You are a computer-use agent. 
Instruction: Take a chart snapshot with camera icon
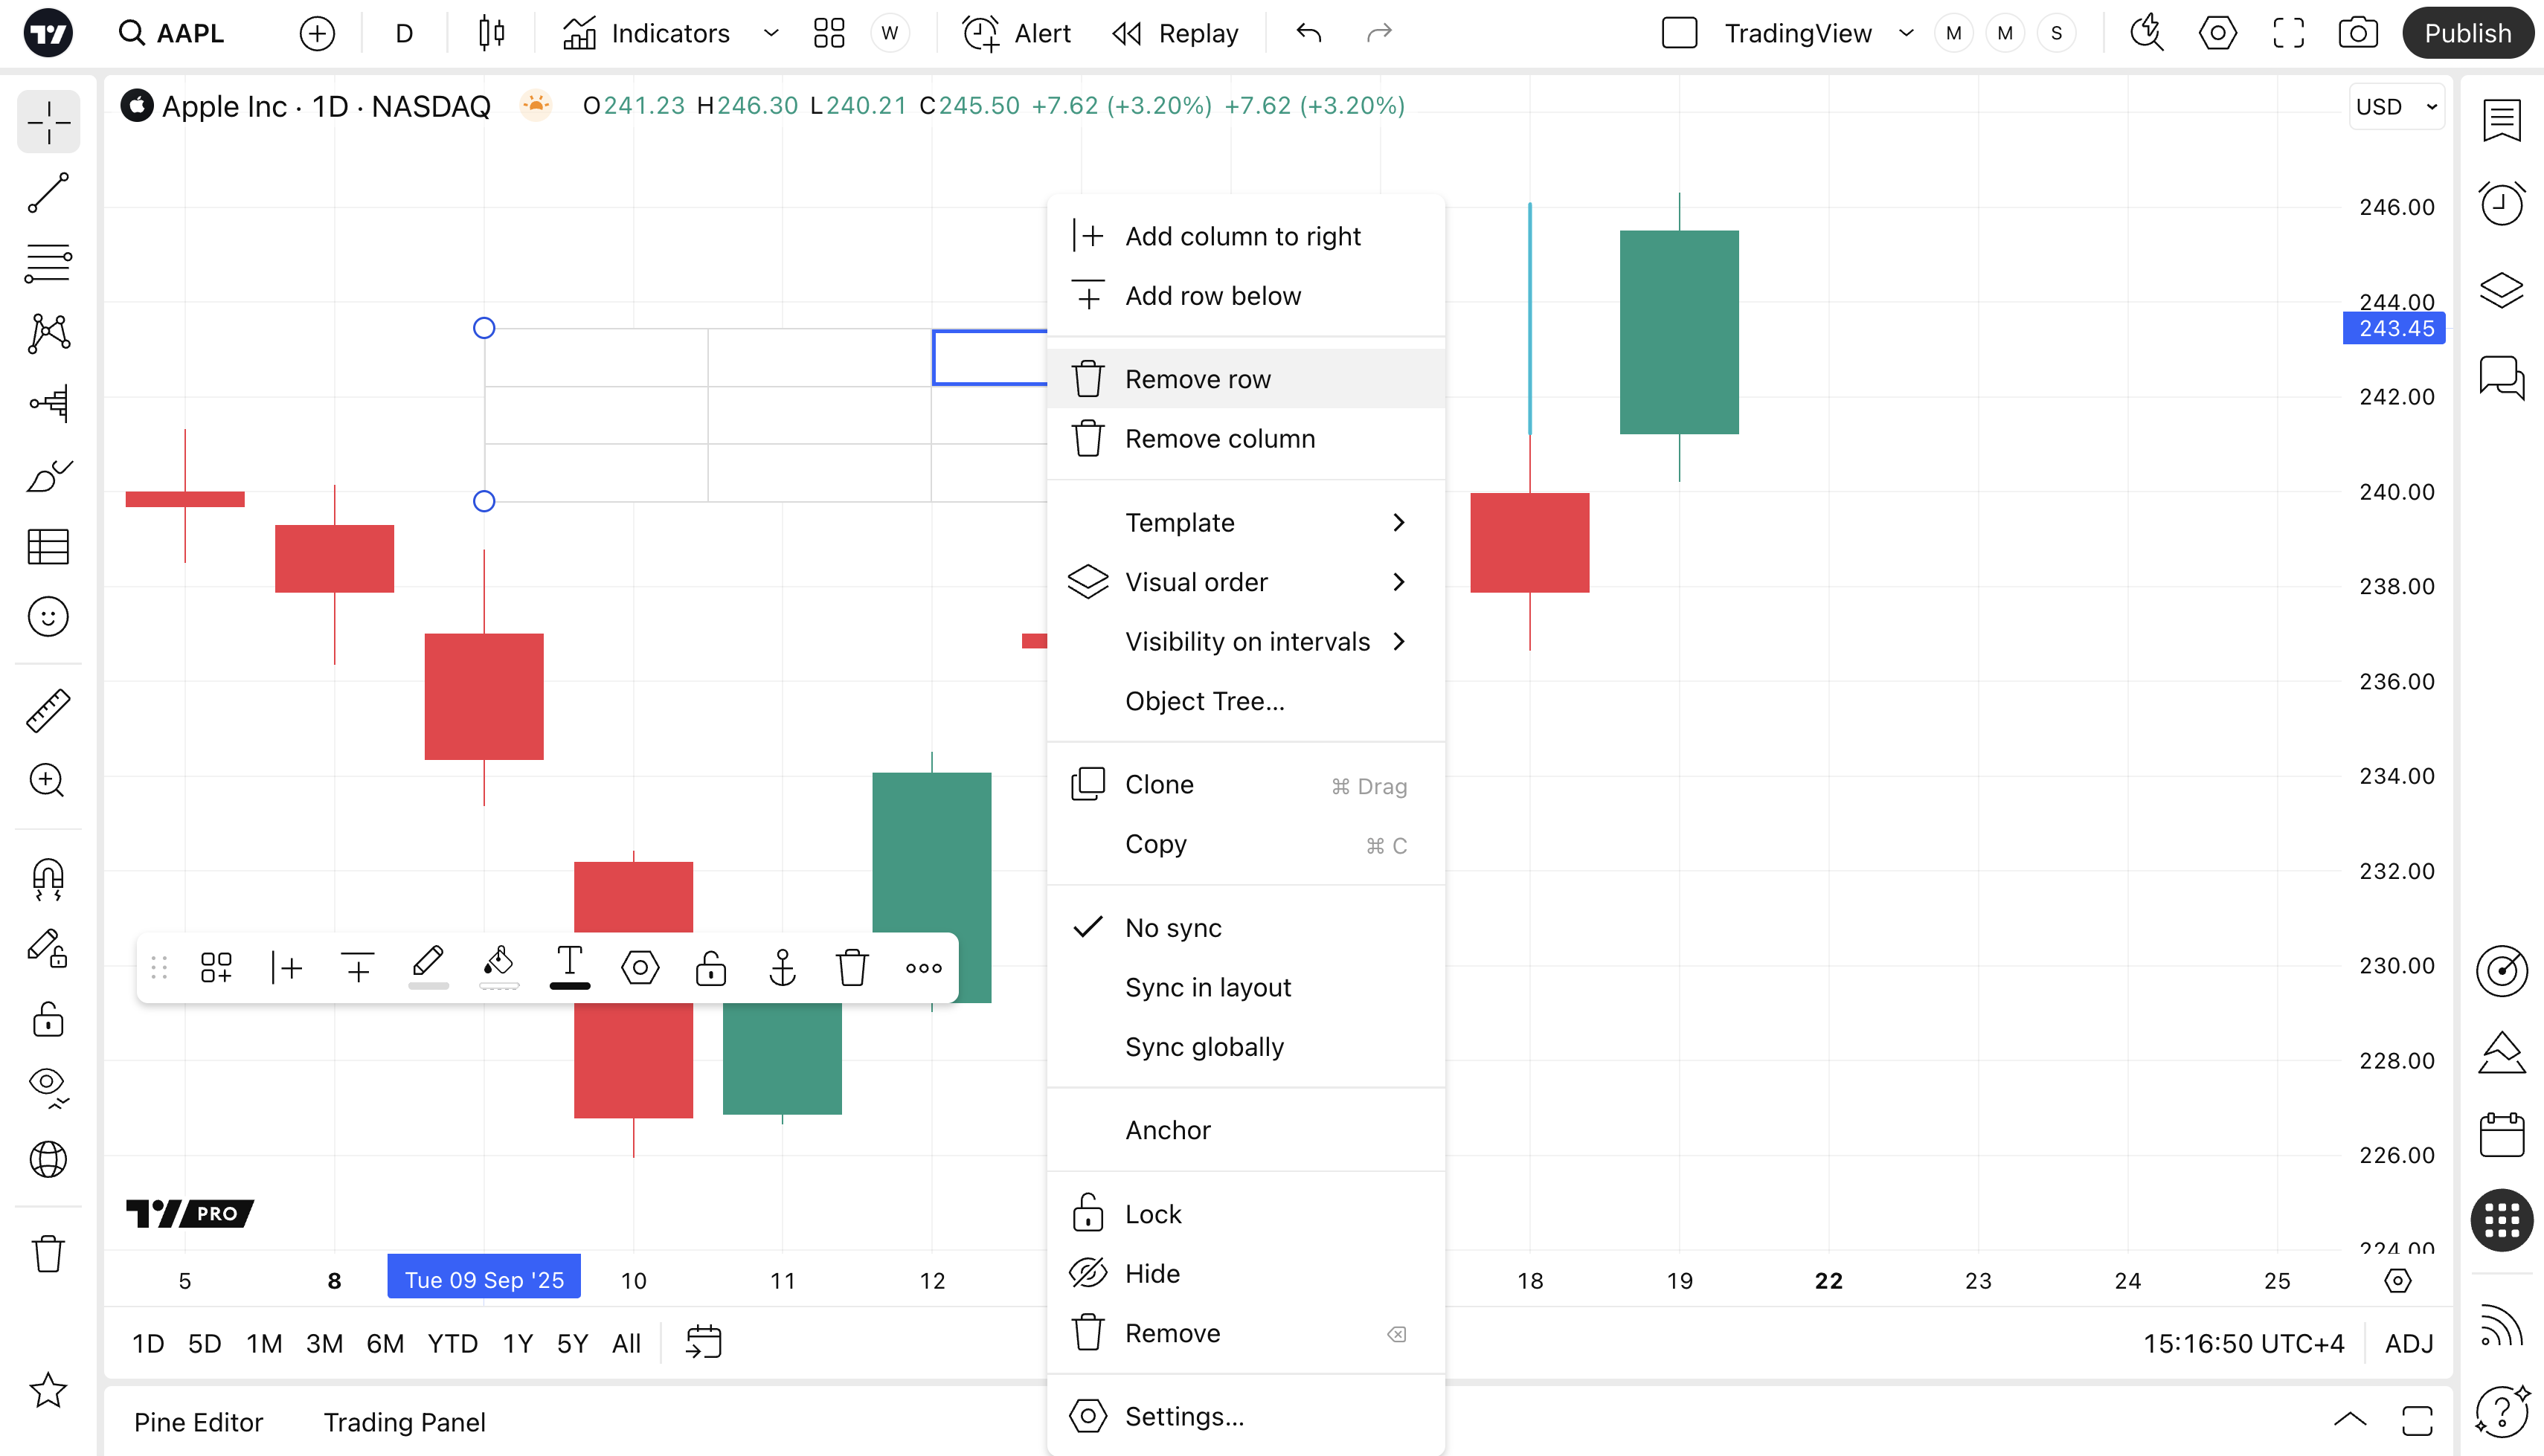pyautogui.click(x=2357, y=33)
